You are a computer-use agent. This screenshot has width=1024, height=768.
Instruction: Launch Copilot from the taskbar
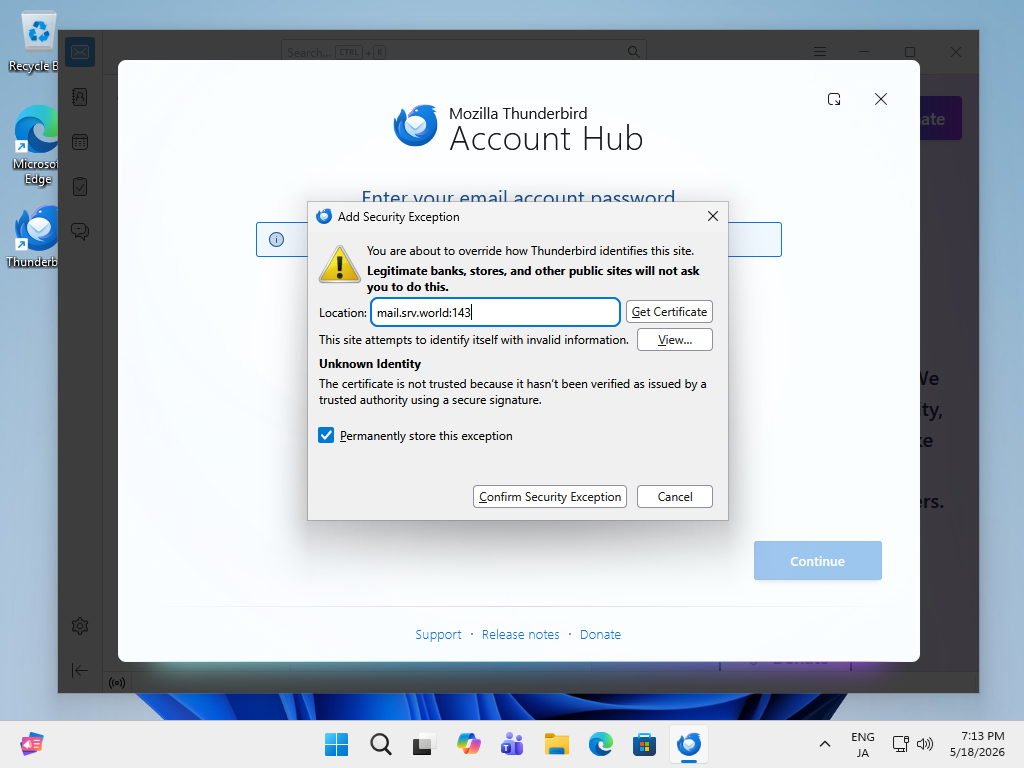click(468, 744)
